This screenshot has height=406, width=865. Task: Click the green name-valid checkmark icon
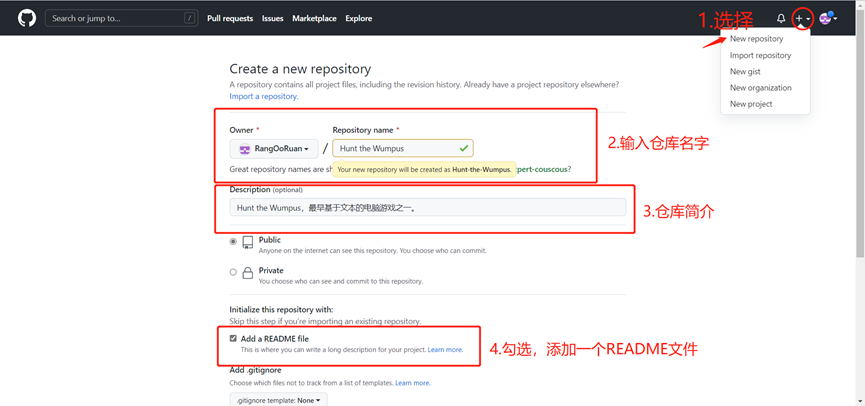click(463, 148)
